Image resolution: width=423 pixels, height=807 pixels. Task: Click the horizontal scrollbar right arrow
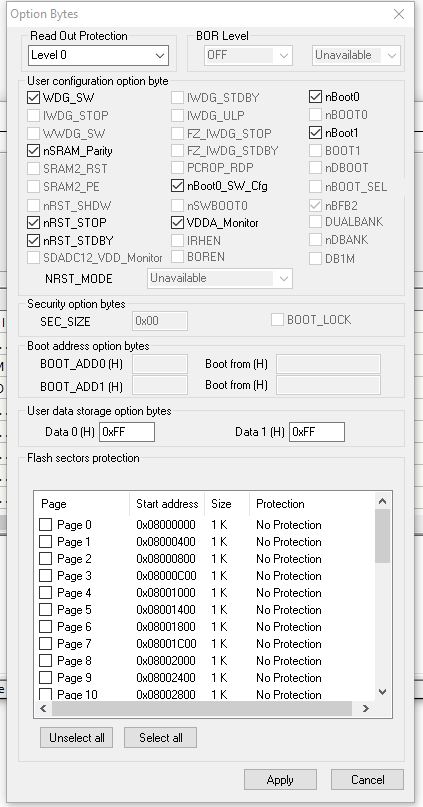(x=366, y=709)
